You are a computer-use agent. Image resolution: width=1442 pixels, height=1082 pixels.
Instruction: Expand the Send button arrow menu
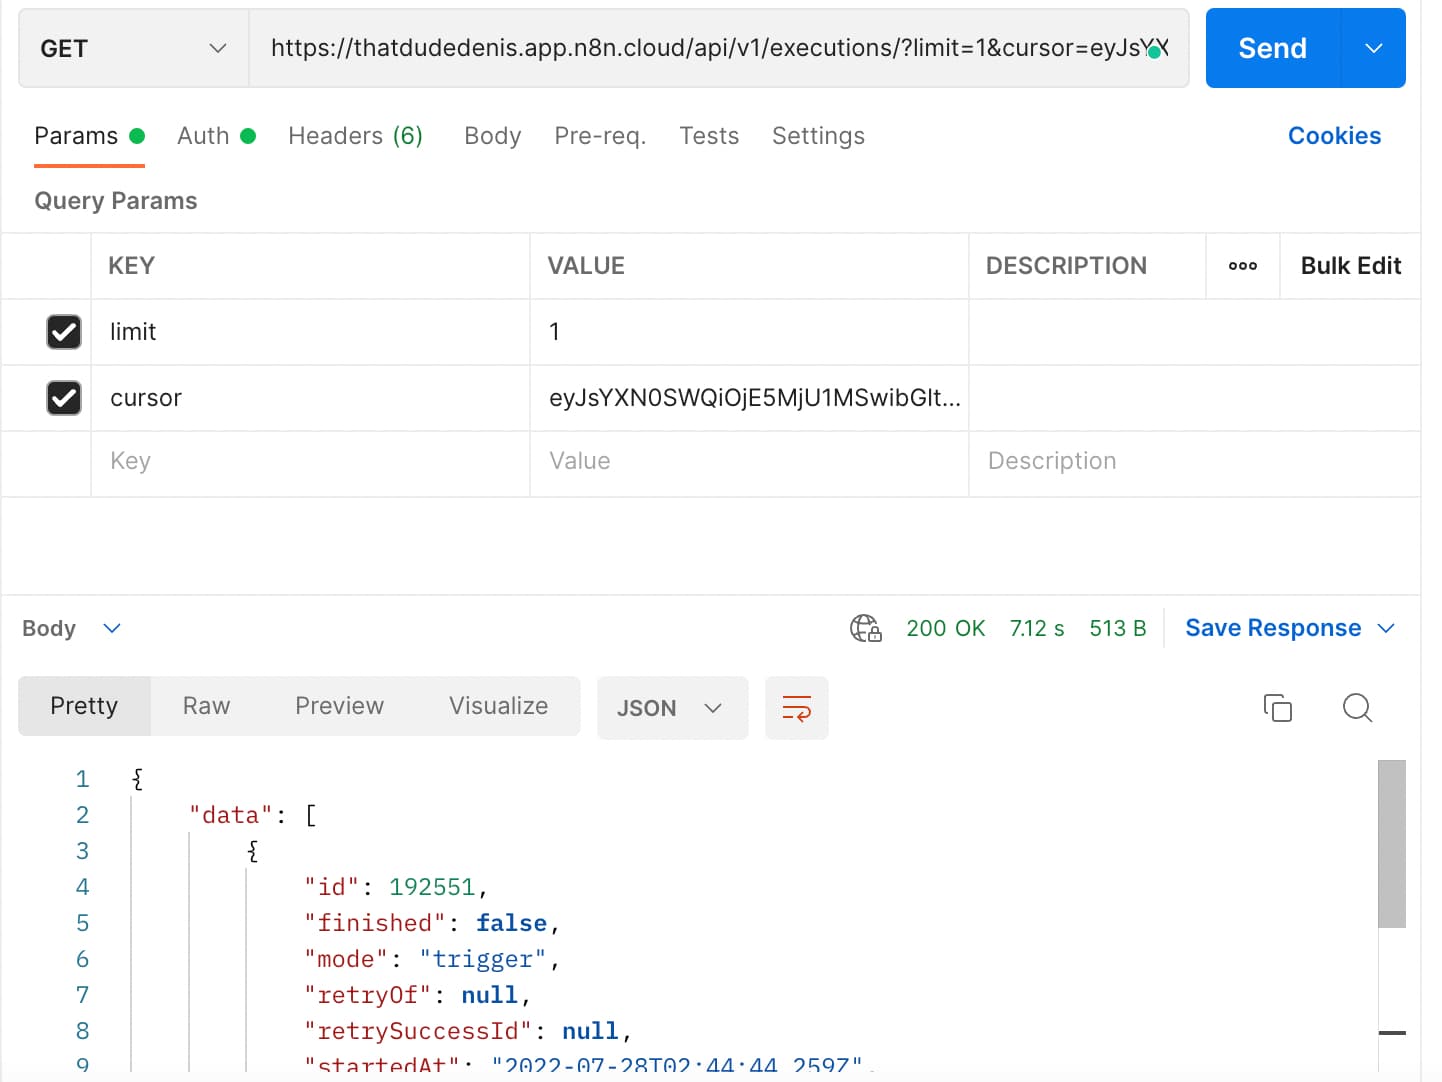coord(1373,48)
